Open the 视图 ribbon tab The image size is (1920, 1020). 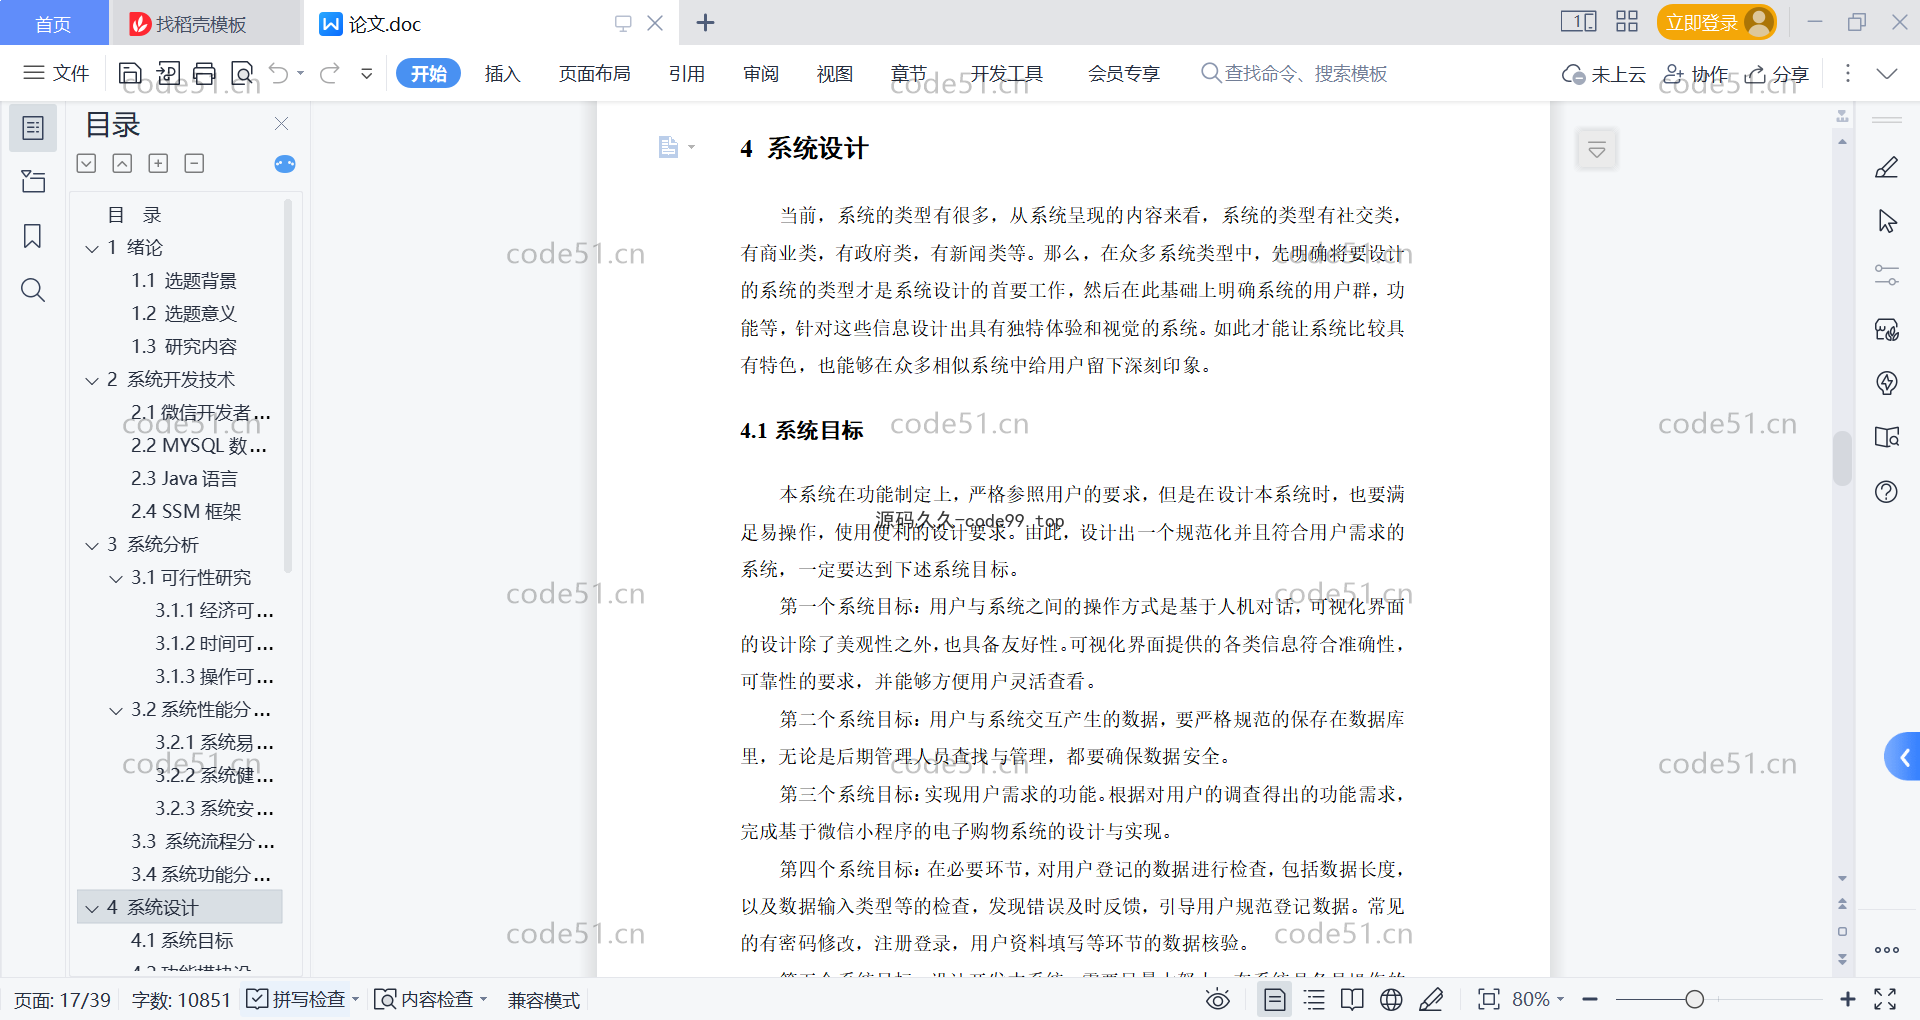[x=835, y=73]
